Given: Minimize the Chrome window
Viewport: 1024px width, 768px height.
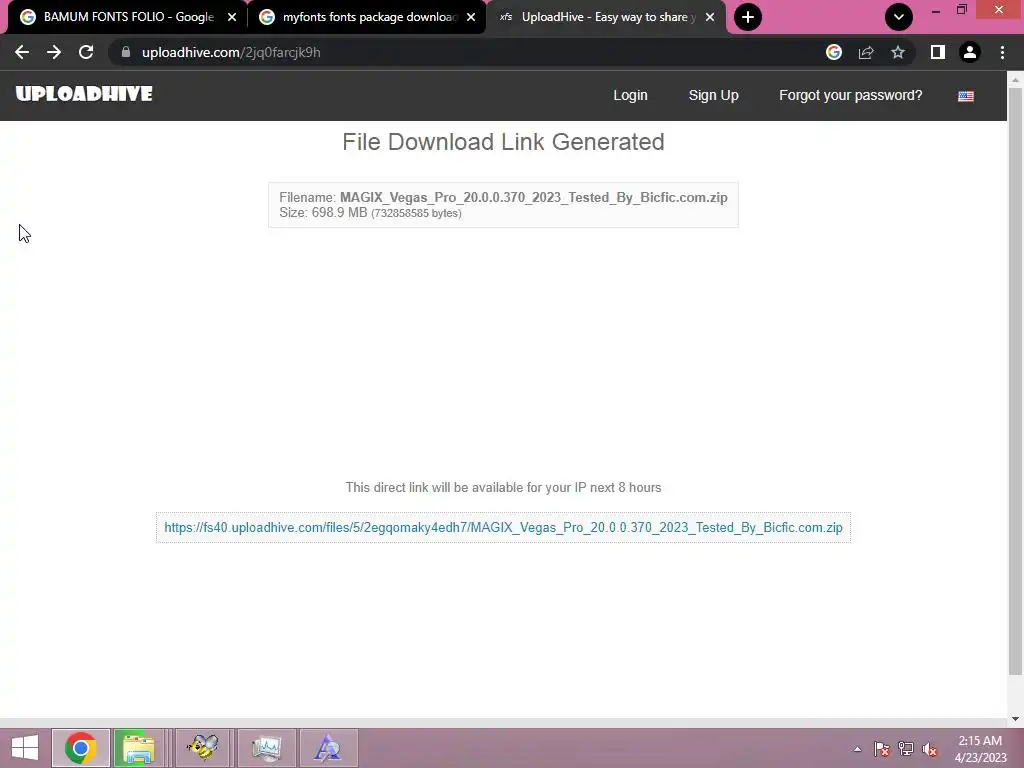Looking at the screenshot, I should pos(935,10).
